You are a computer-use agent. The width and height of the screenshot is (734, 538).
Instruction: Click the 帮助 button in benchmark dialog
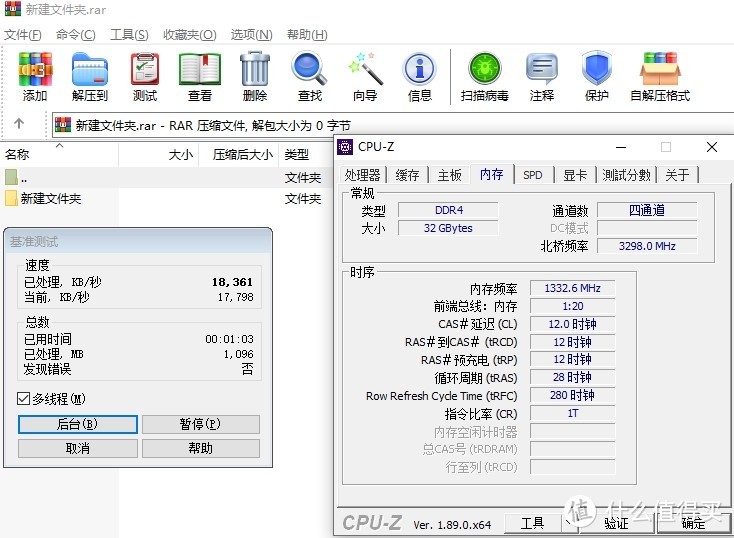tap(200, 448)
